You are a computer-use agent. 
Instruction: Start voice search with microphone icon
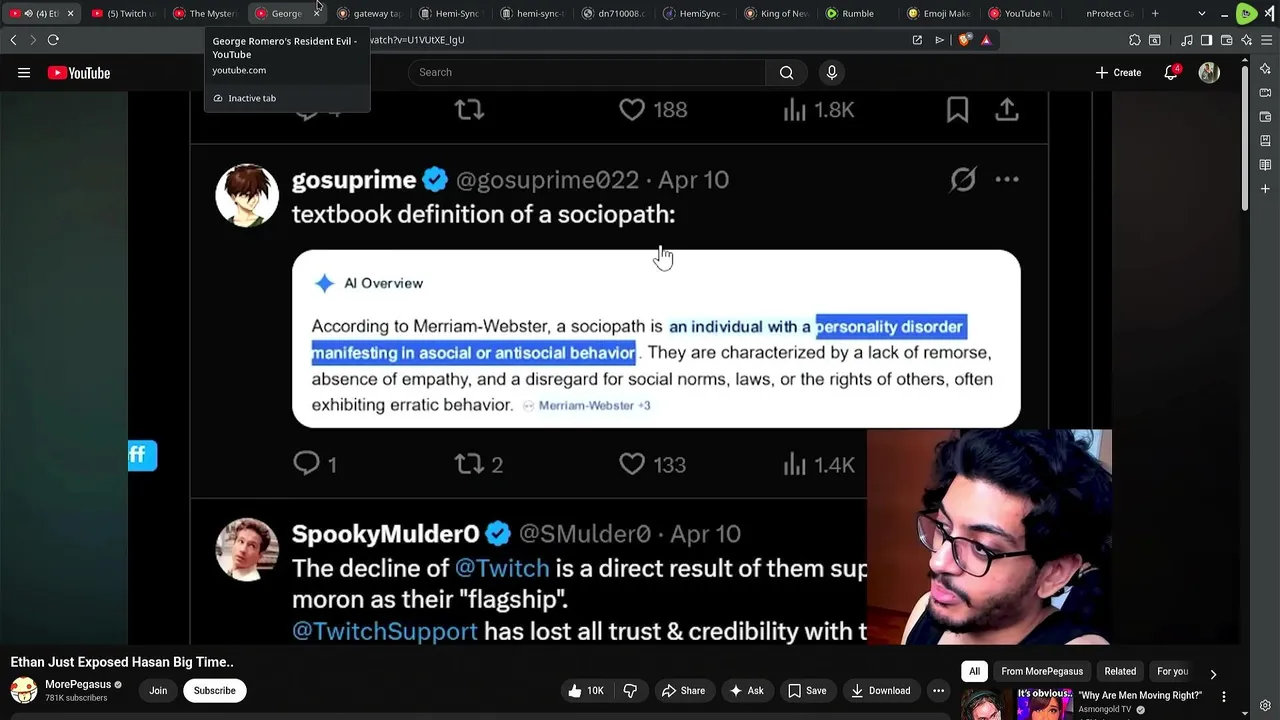(831, 72)
